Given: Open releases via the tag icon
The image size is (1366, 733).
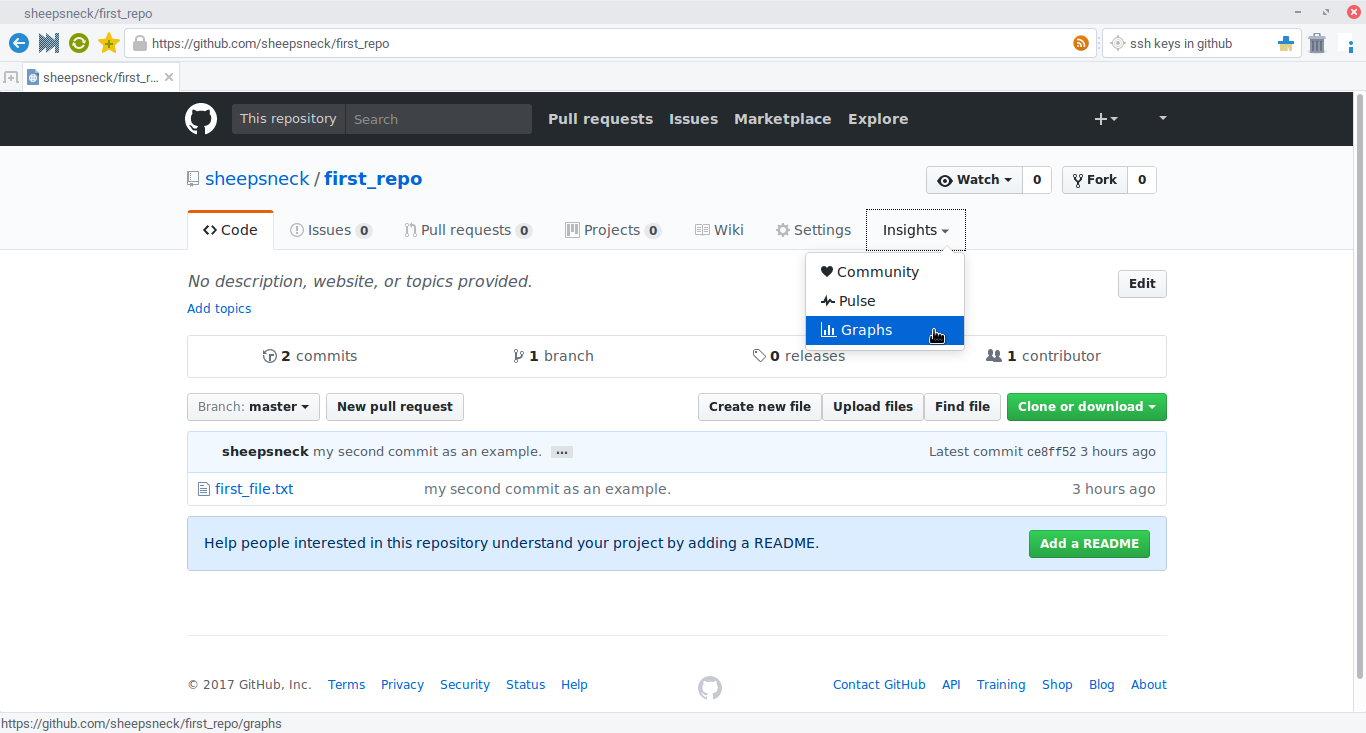Looking at the screenshot, I should pyautogui.click(x=759, y=355).
